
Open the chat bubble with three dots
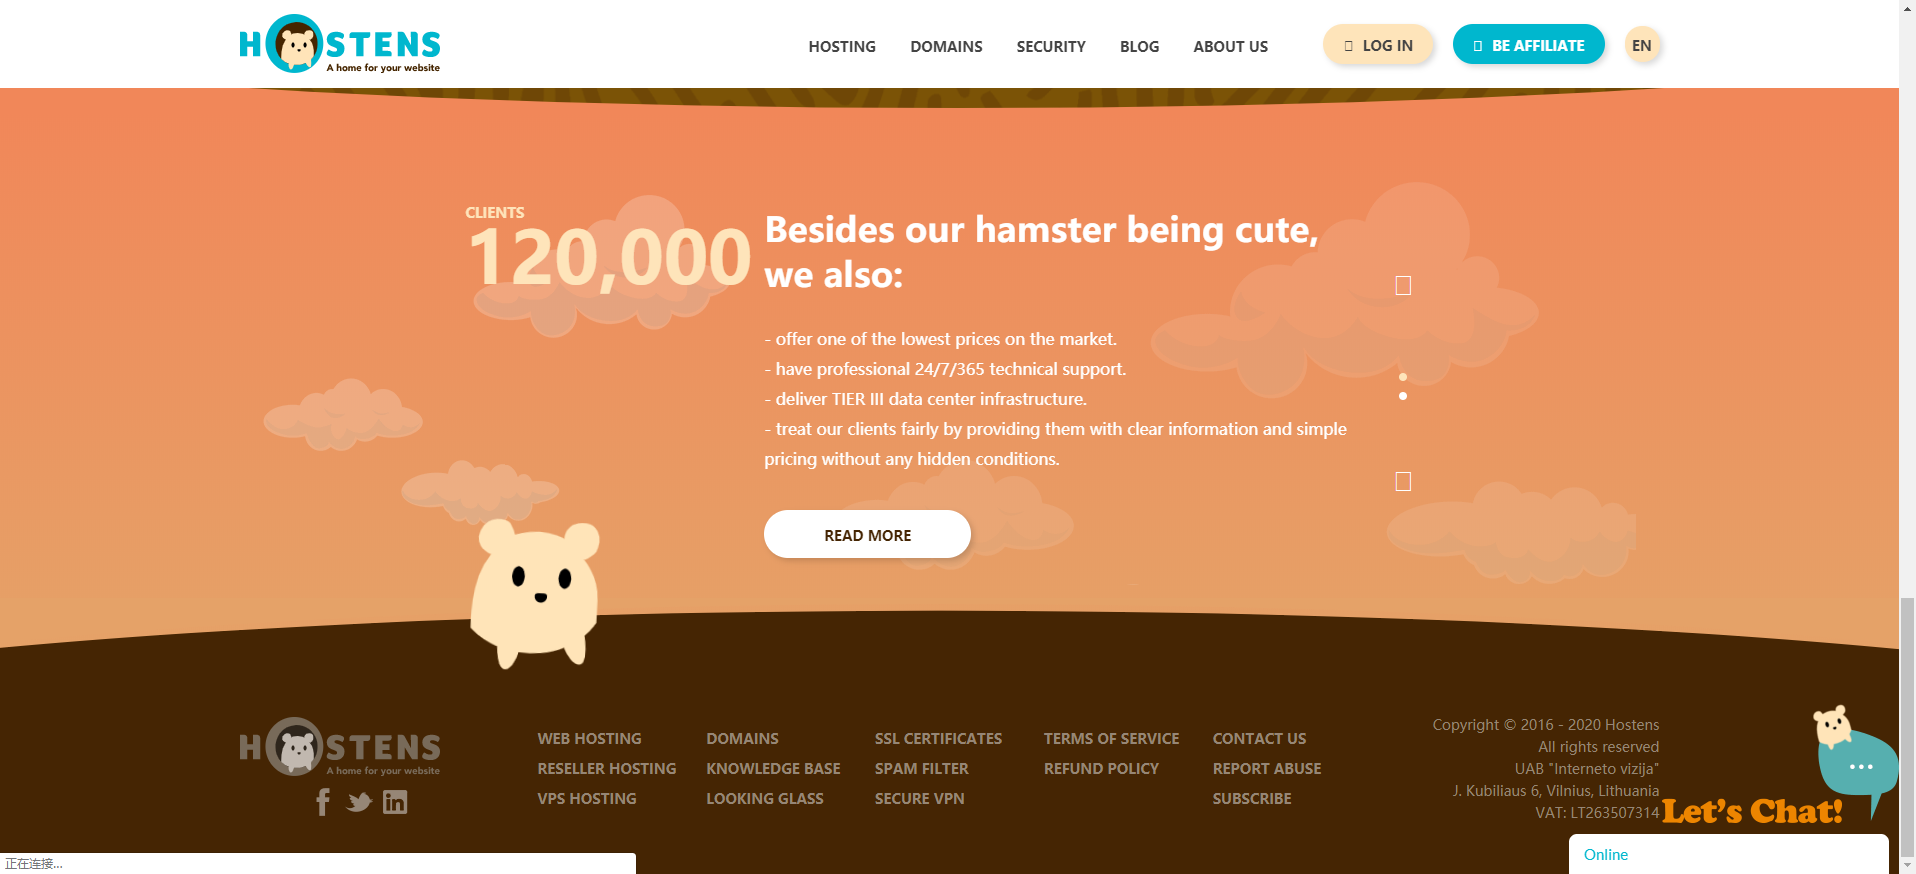point(1858,765)
